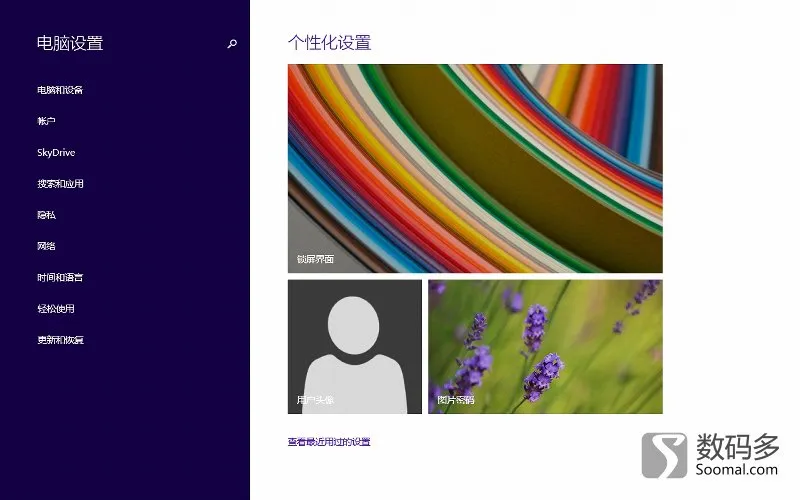Open 搜索和应用 settings category
The height and width of the screenshot is (500, 800).
pyautogui.click(x=60, y=184)
